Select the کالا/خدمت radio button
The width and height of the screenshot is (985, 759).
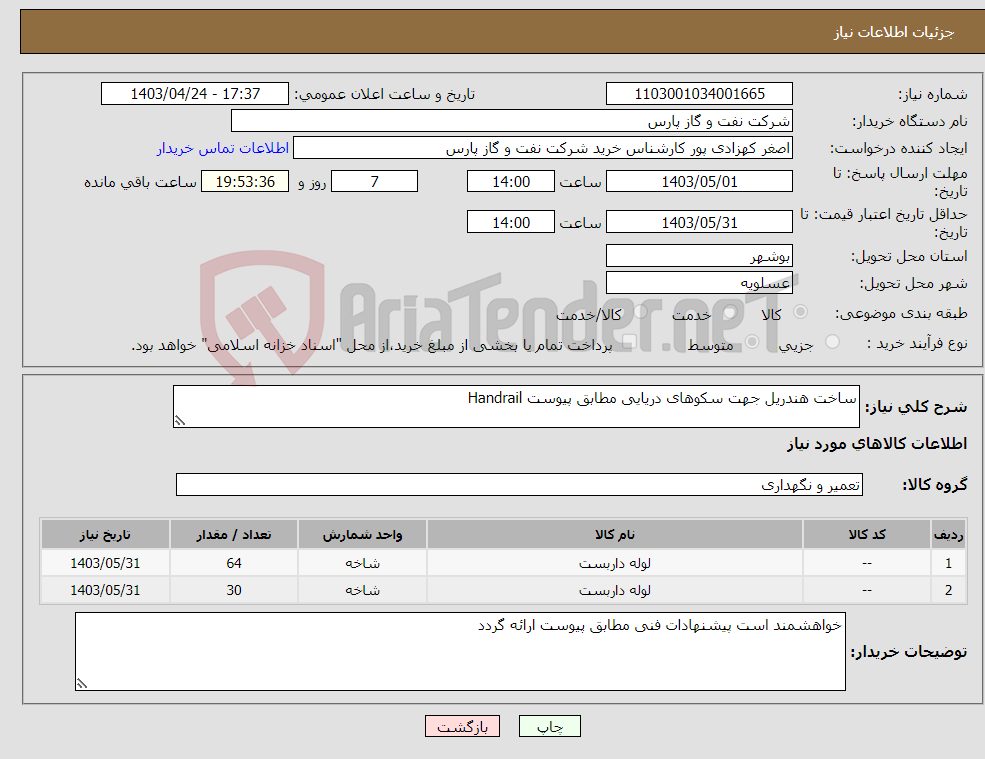point(640,312)
